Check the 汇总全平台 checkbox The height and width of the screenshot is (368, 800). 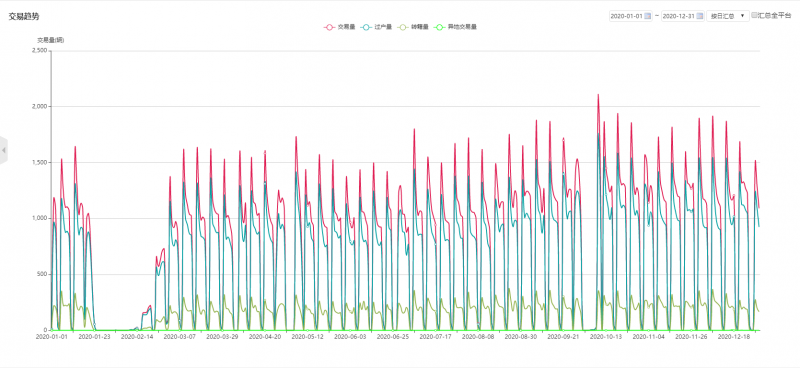(755, 16)
